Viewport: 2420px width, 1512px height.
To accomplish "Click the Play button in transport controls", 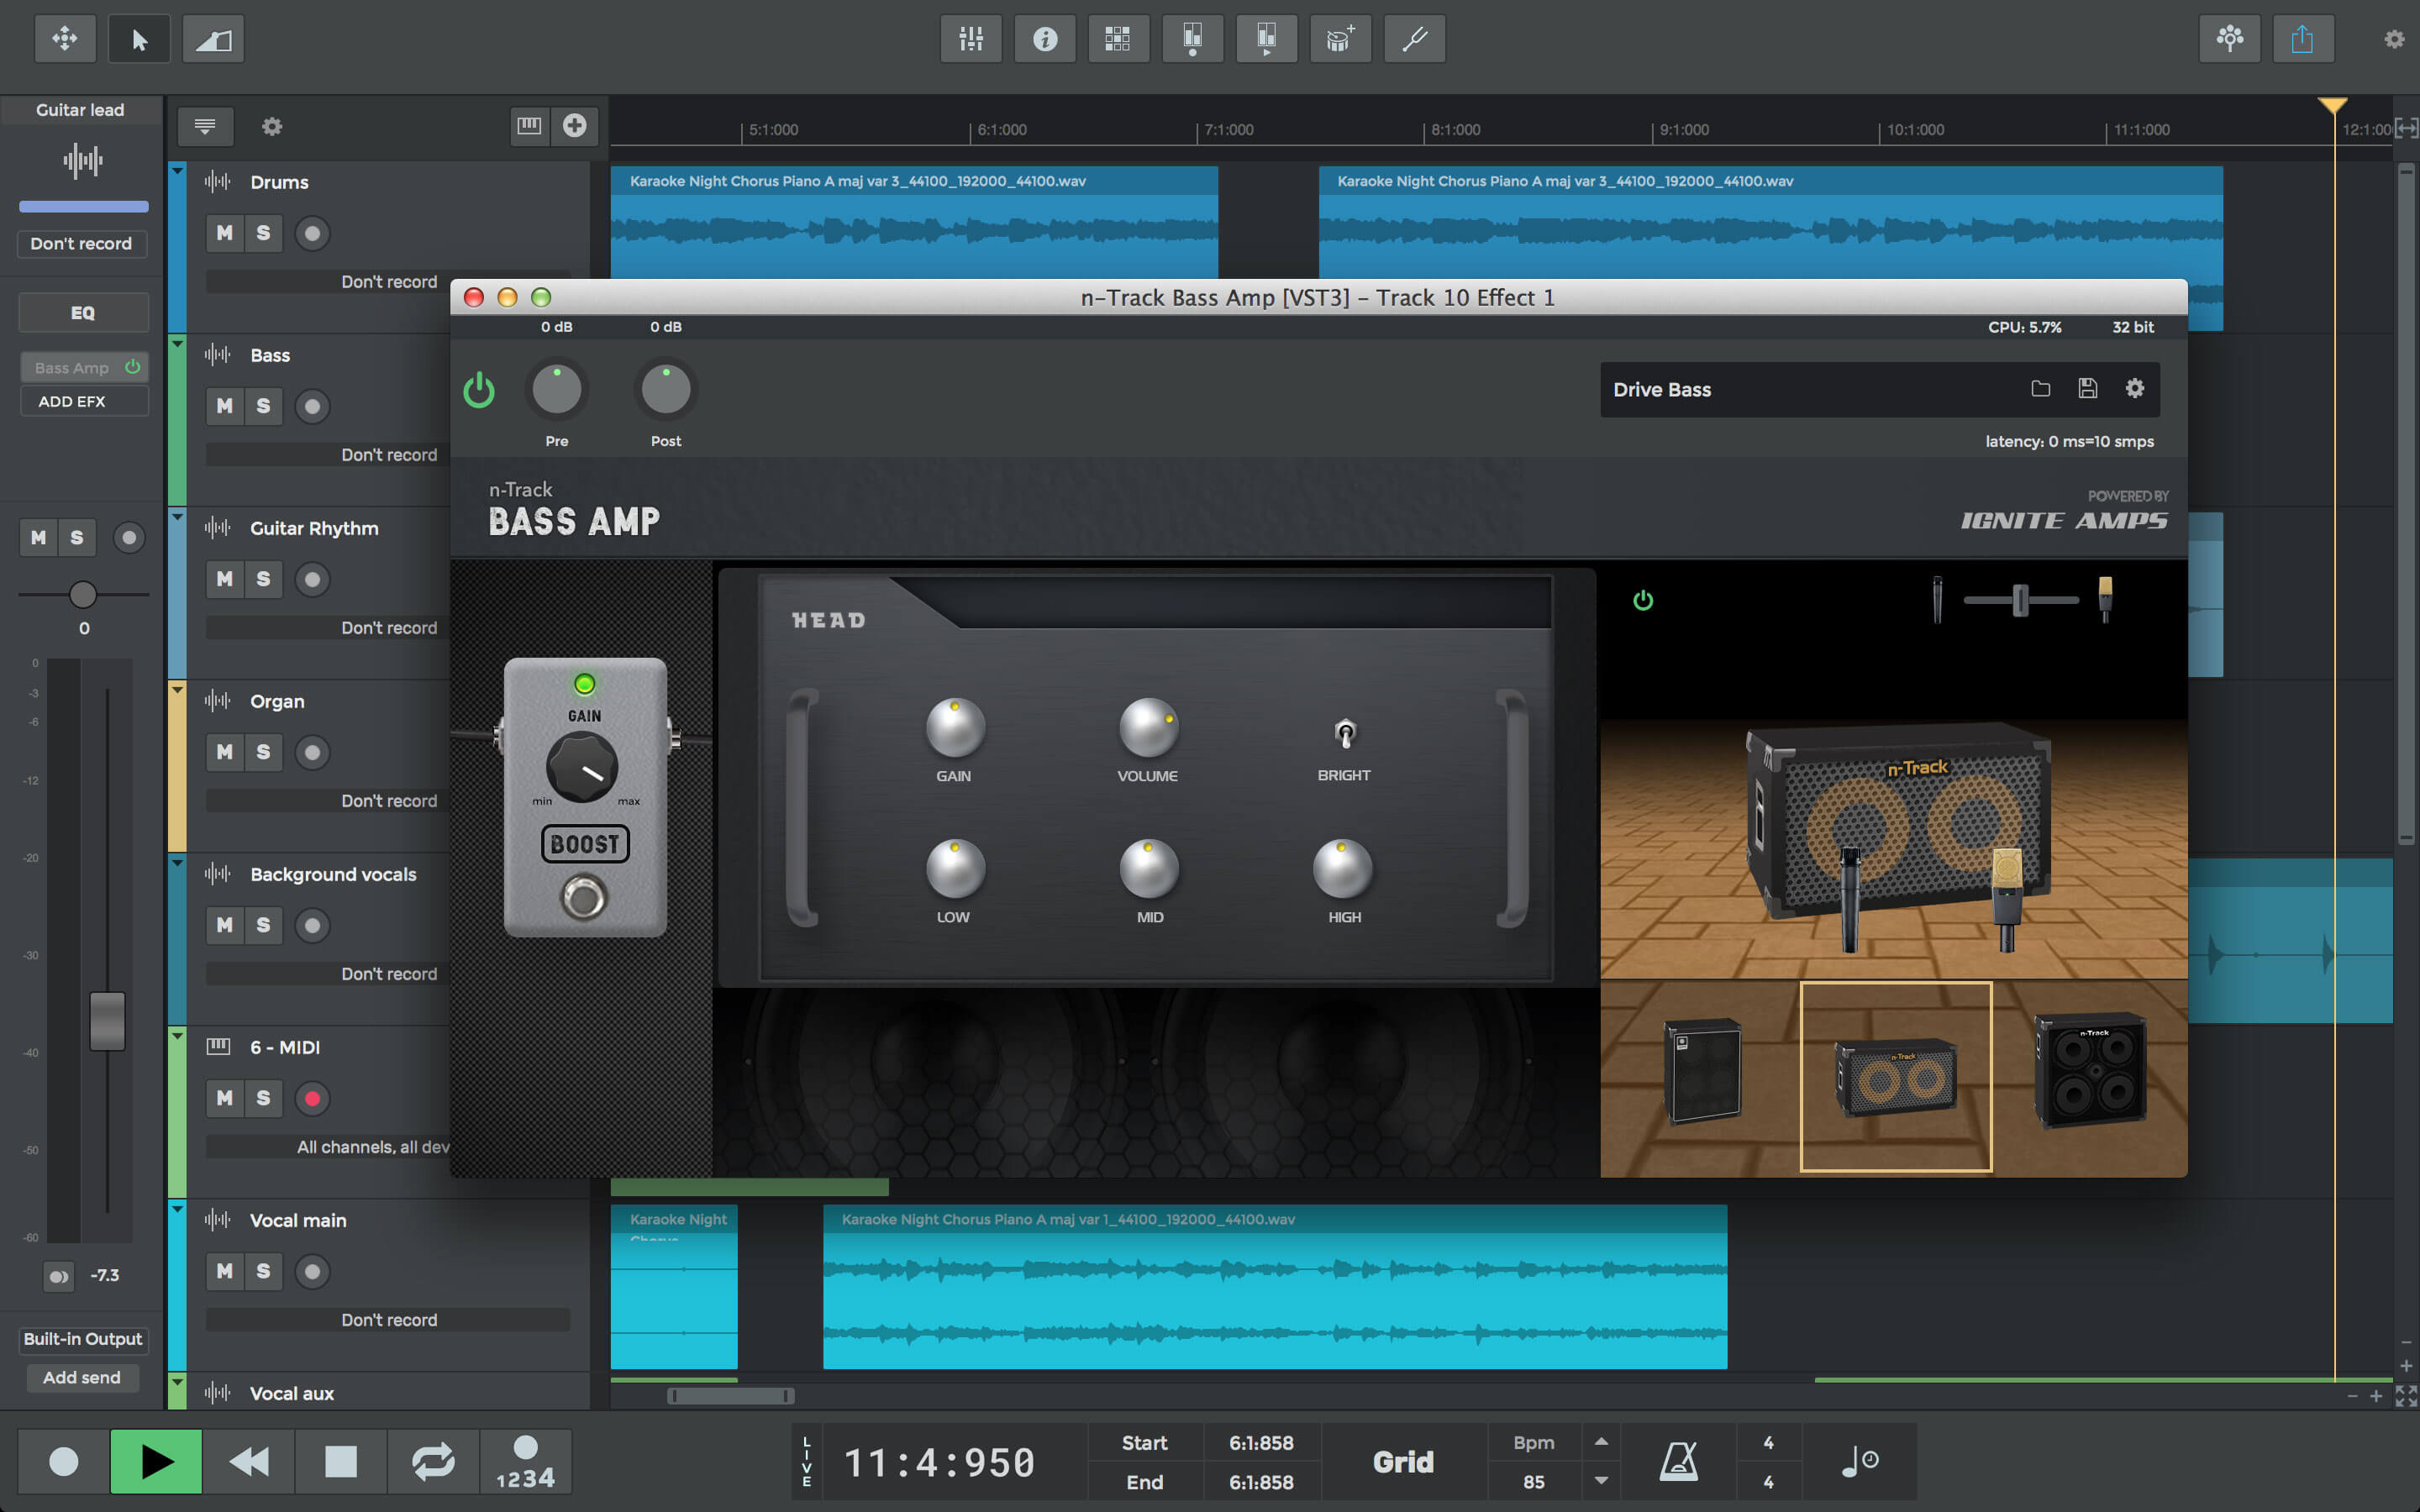I will pyautogui.click(x=157, y=1460).
